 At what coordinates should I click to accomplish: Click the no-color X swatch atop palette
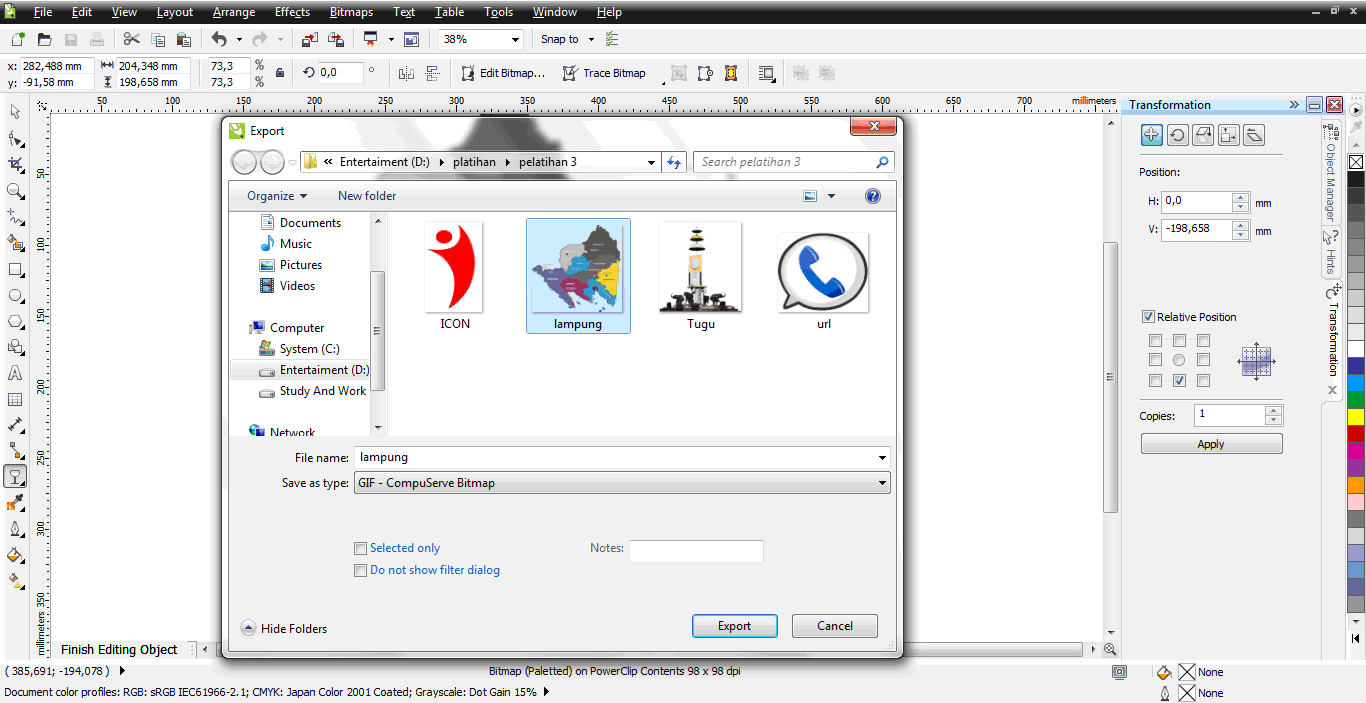1356,161
